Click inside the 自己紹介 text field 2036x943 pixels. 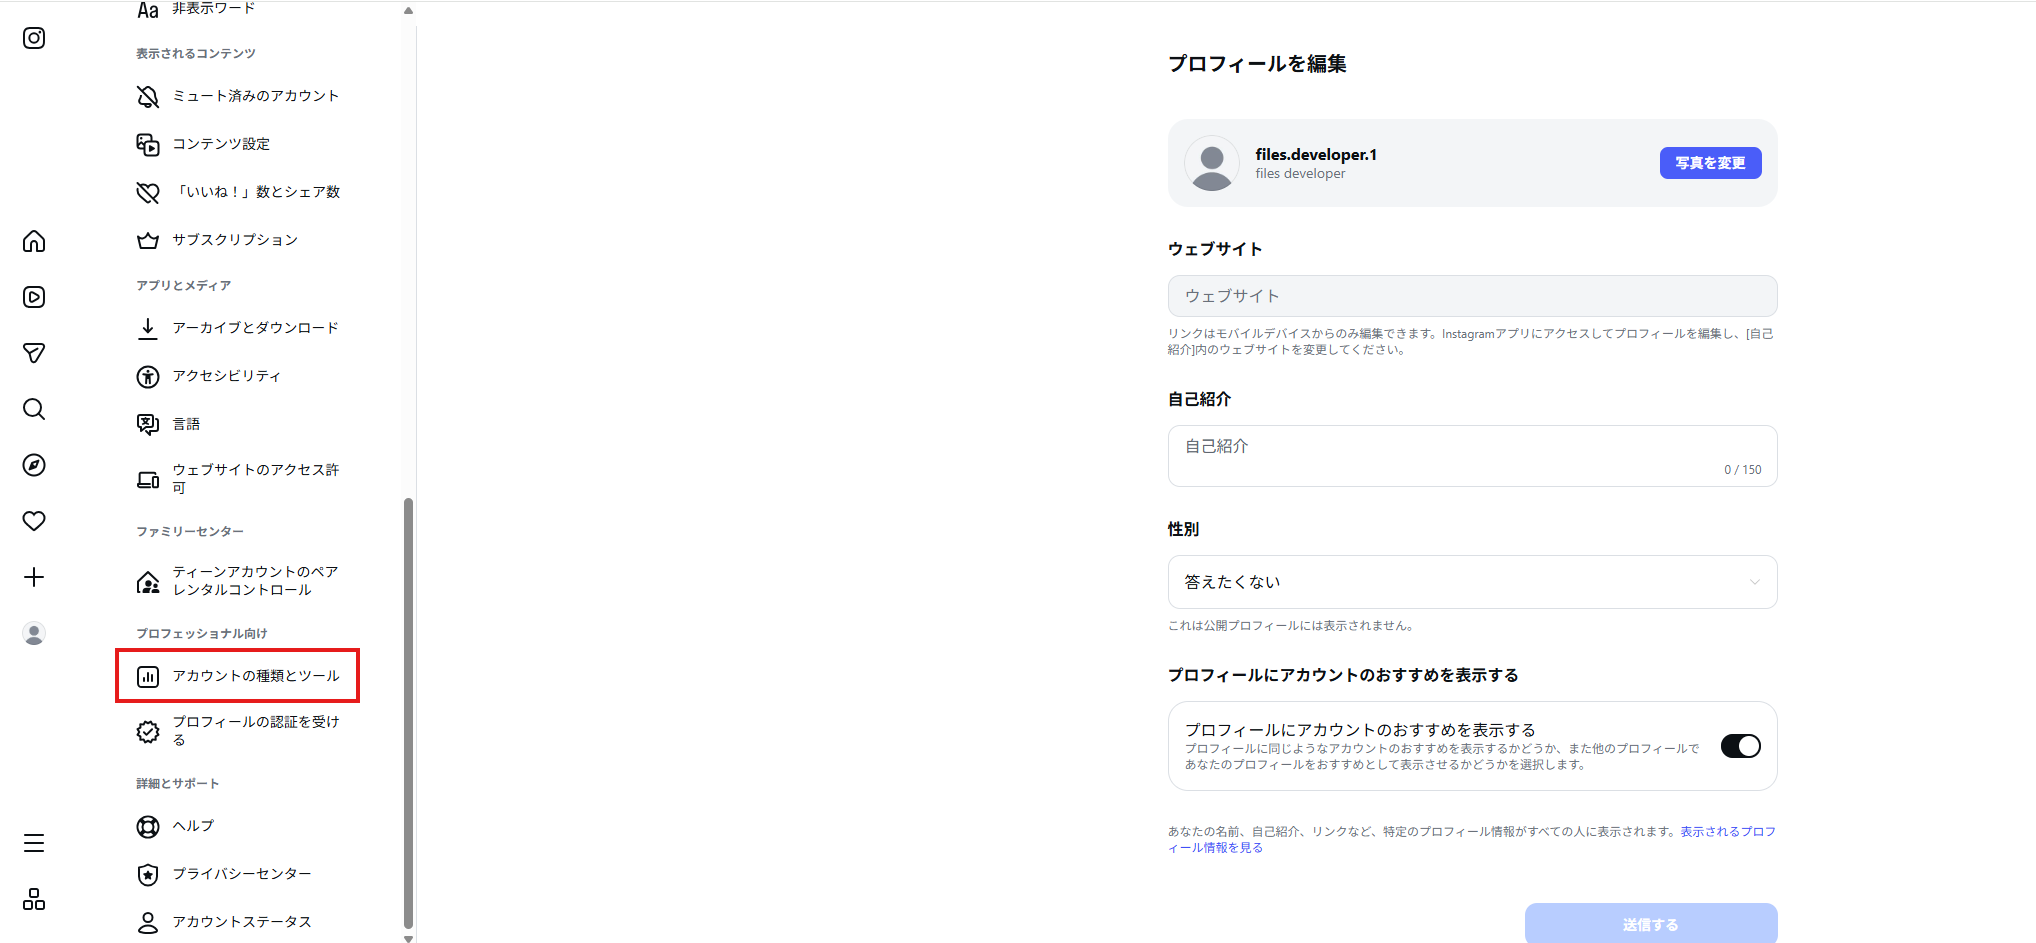[1471, 447]
